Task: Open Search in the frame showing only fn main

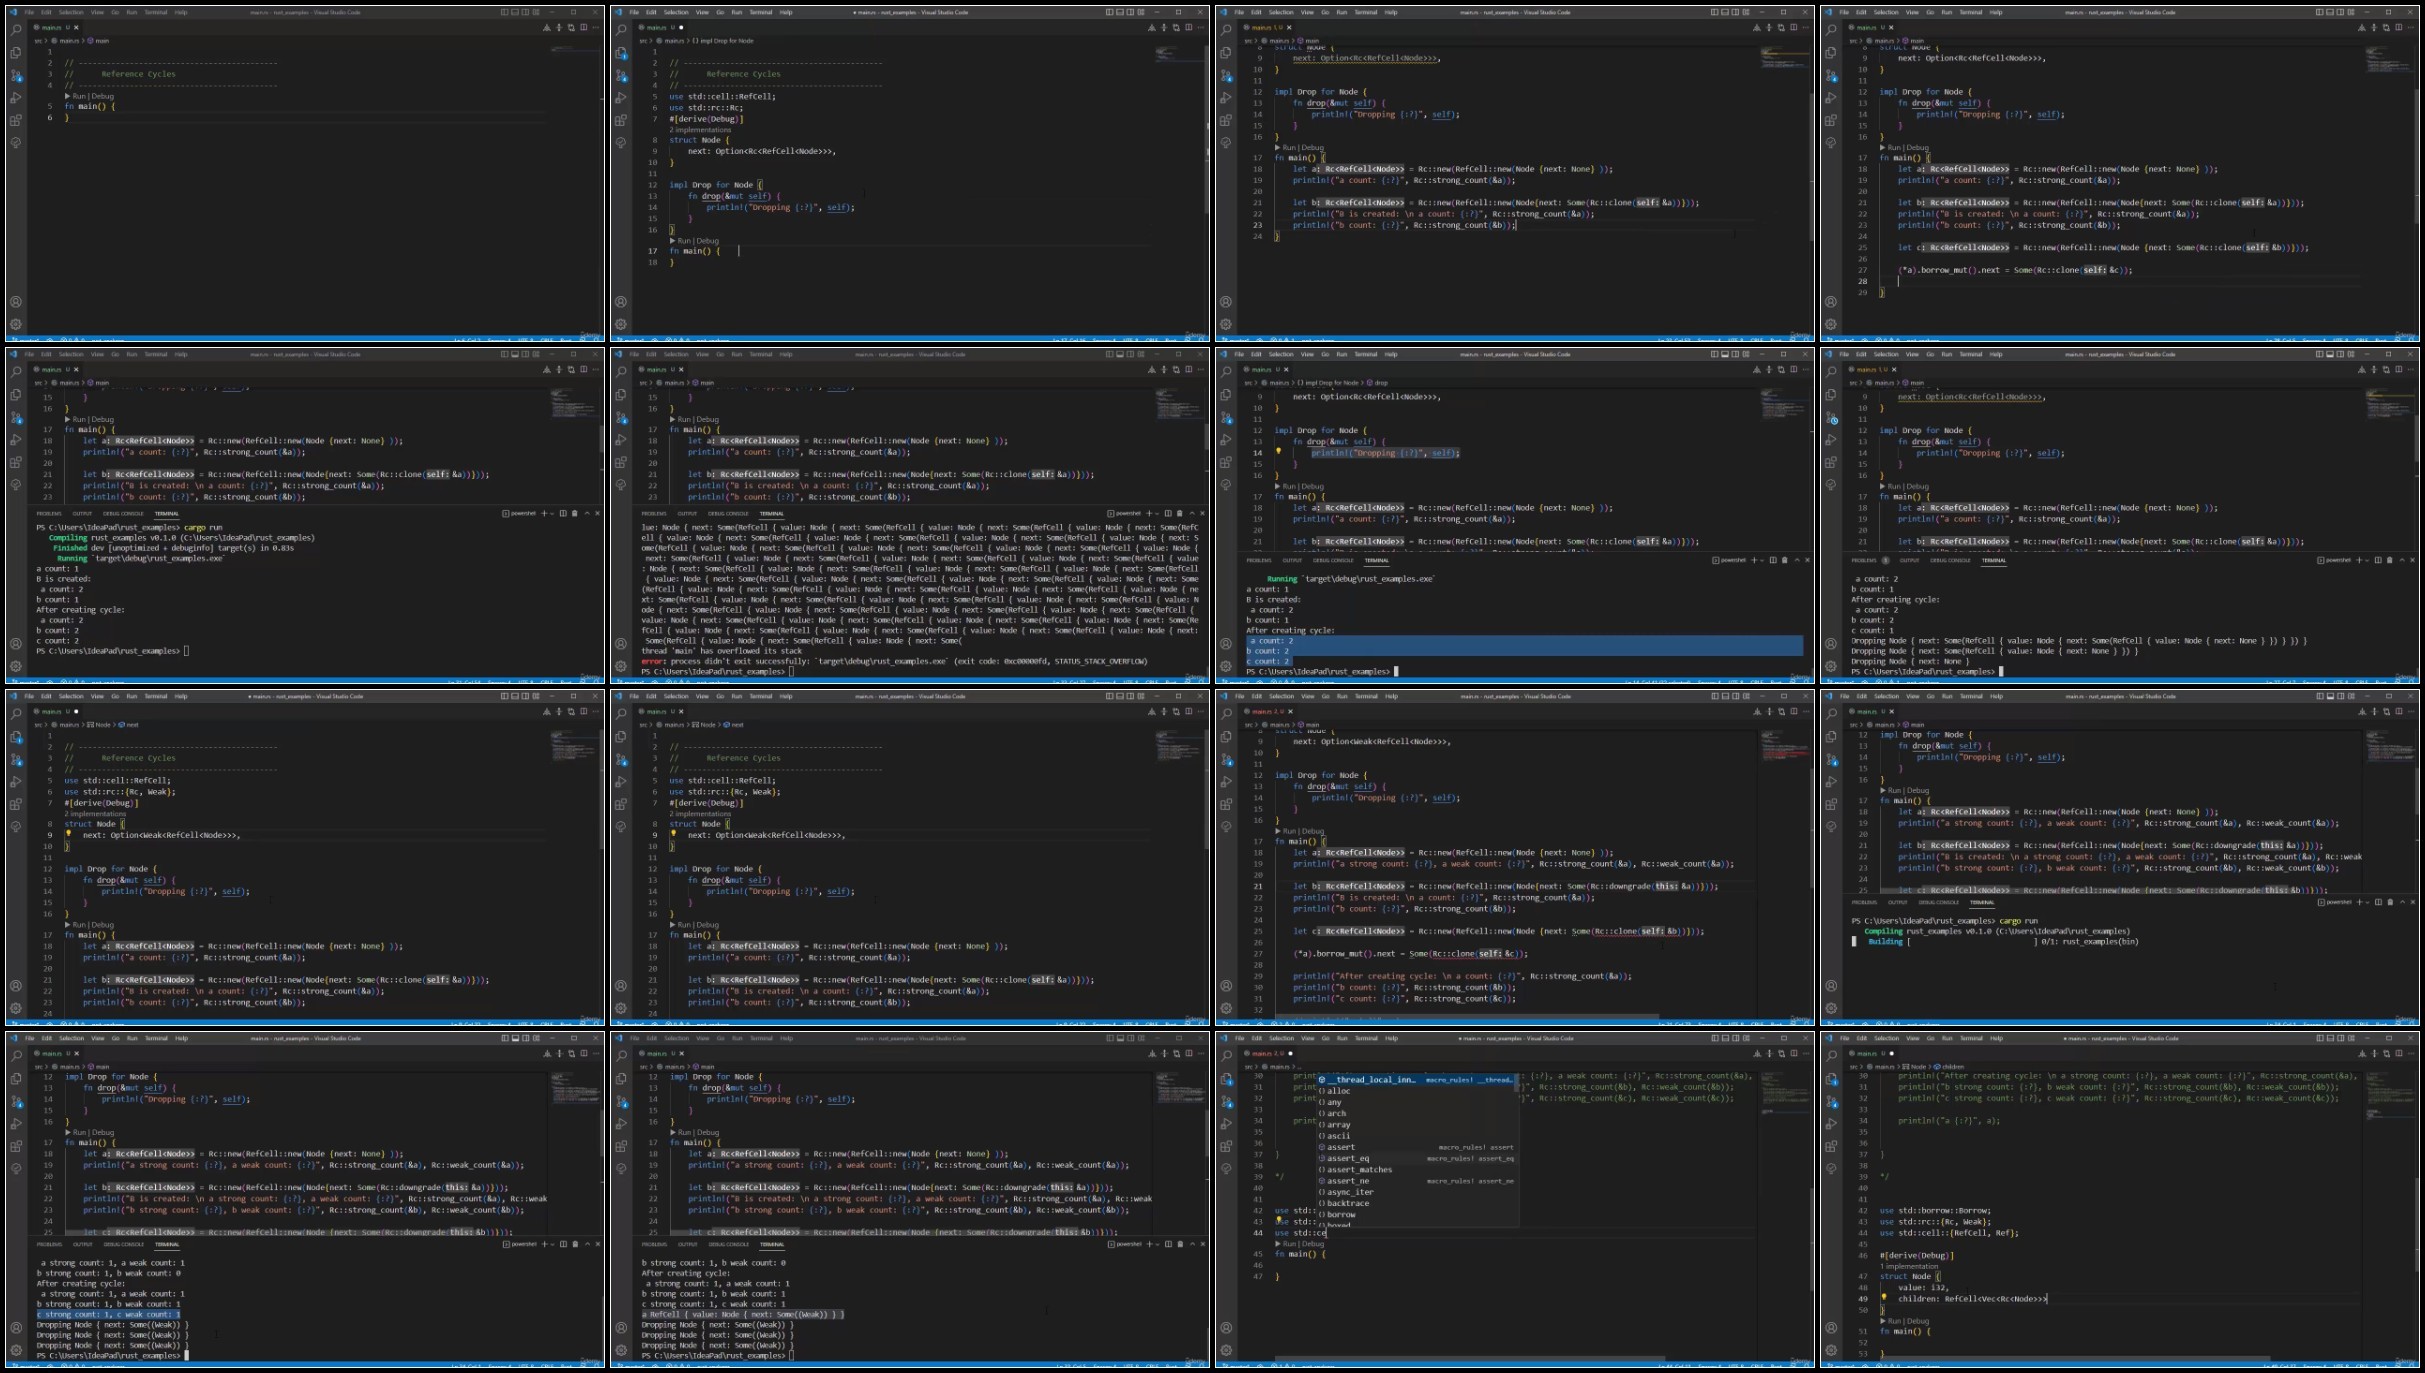Action: point(16,30)
